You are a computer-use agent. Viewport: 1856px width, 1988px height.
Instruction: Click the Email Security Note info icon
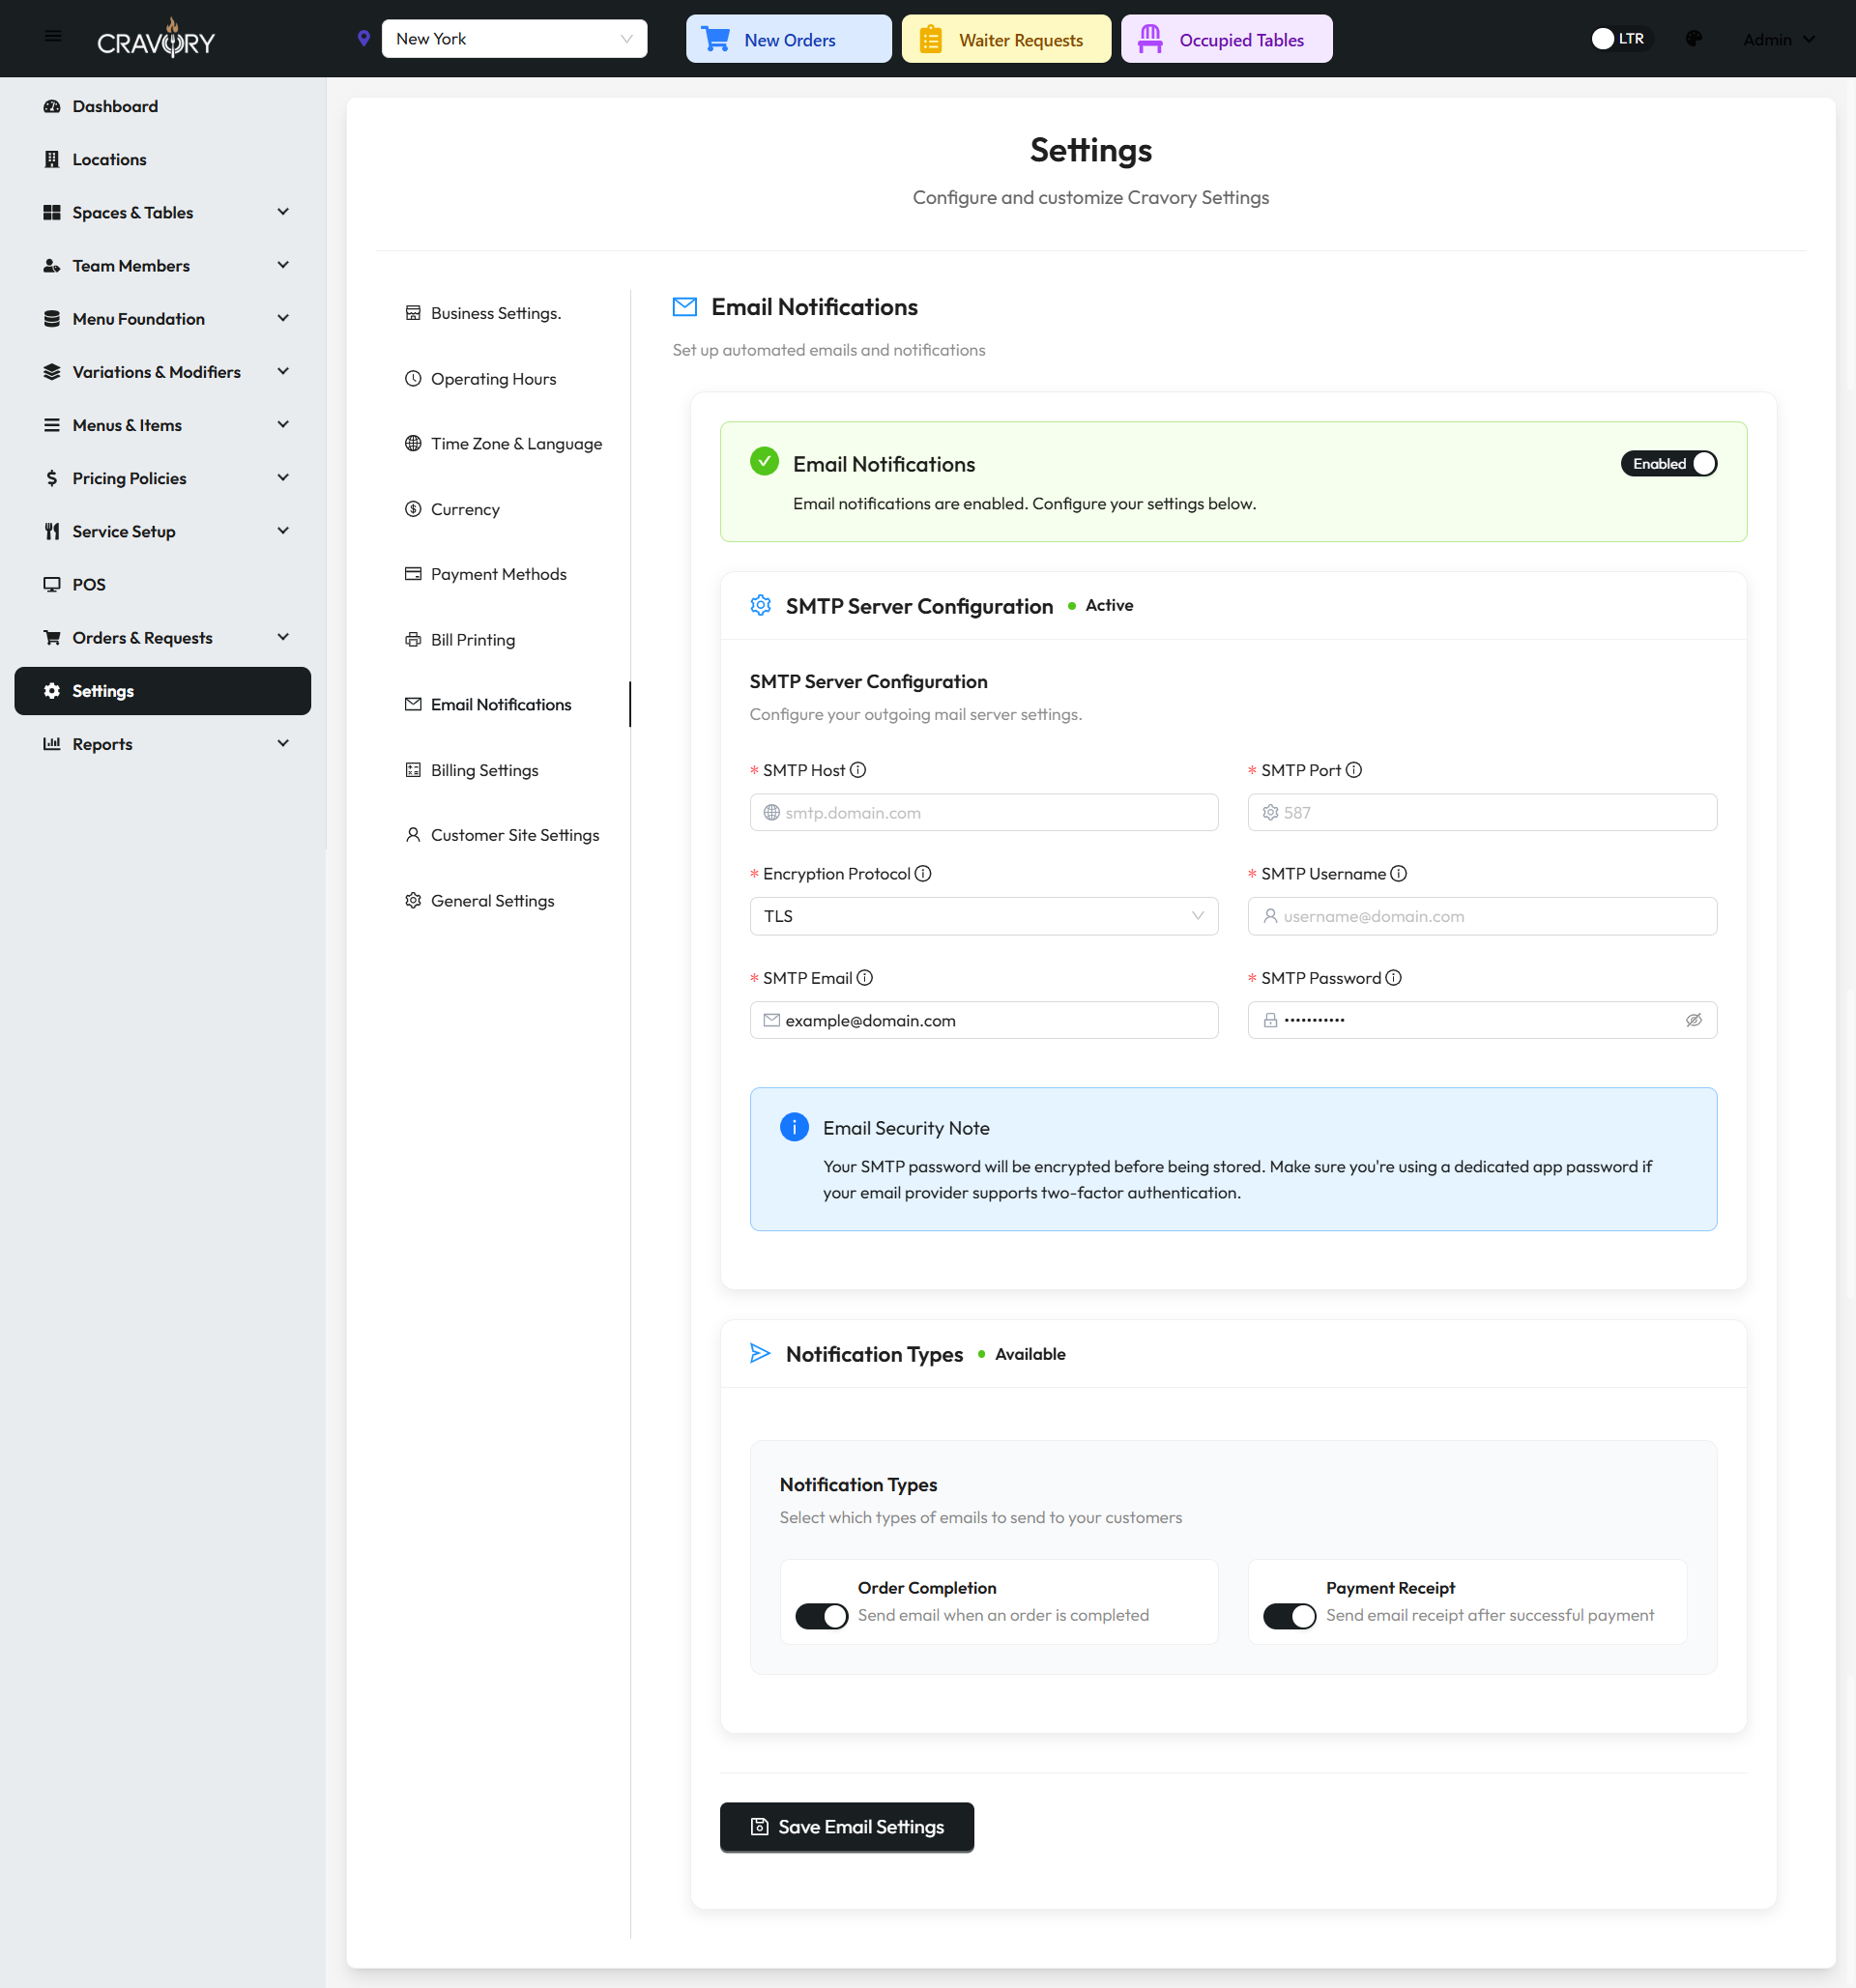[x=794, y=1128]
